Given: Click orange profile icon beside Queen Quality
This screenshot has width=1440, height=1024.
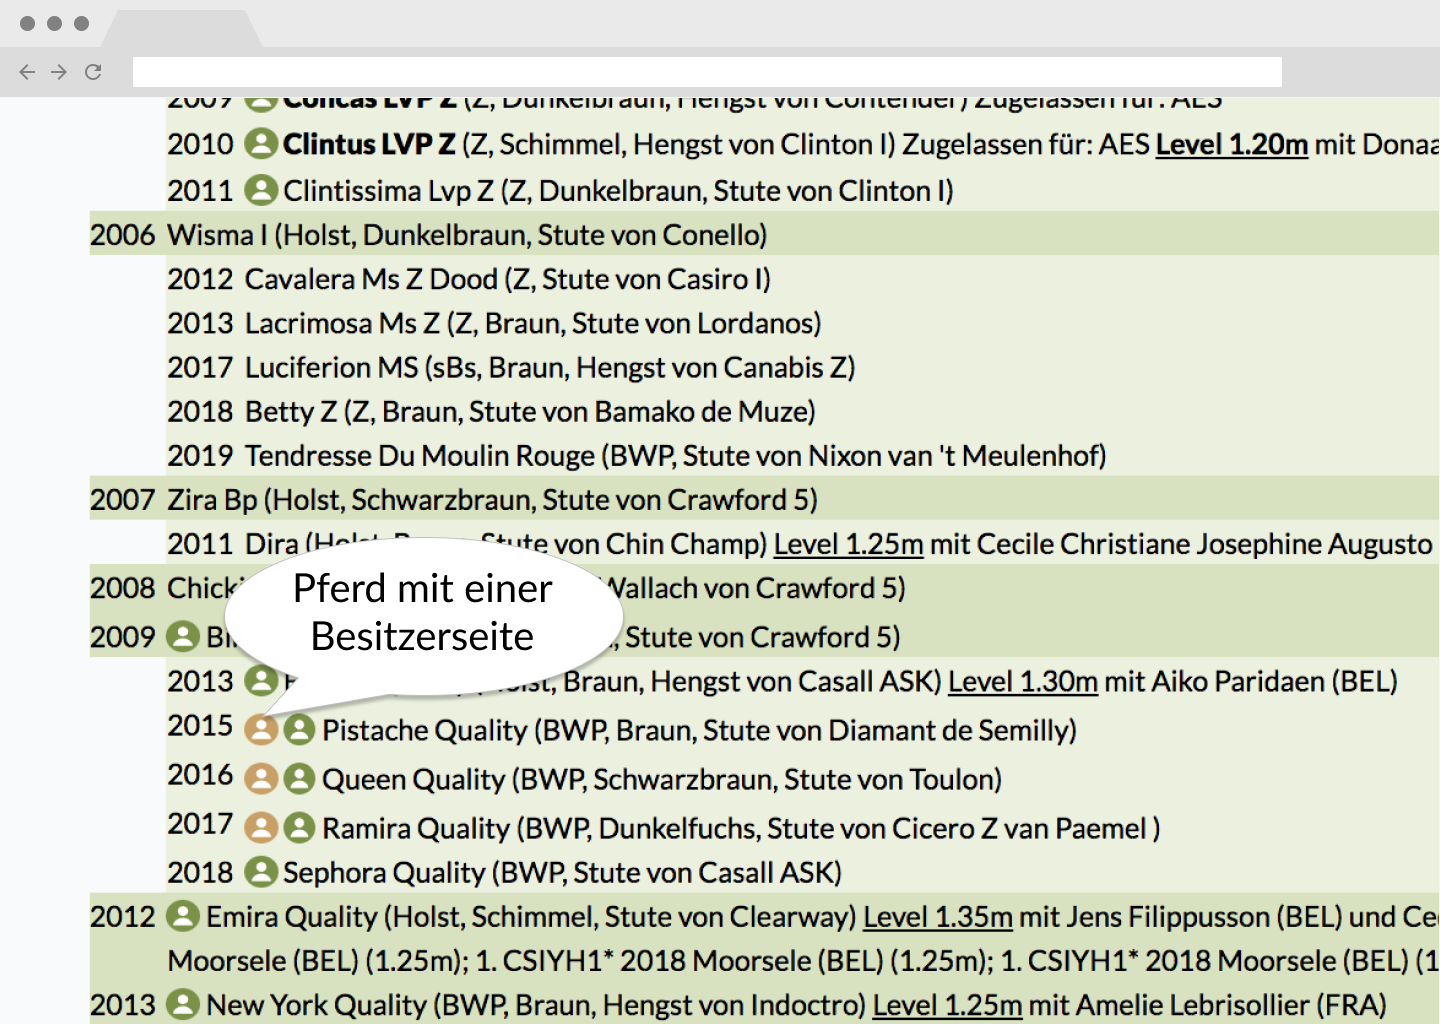Looking at the screenshot, I should pyautogui.click(x=261, y=779).
